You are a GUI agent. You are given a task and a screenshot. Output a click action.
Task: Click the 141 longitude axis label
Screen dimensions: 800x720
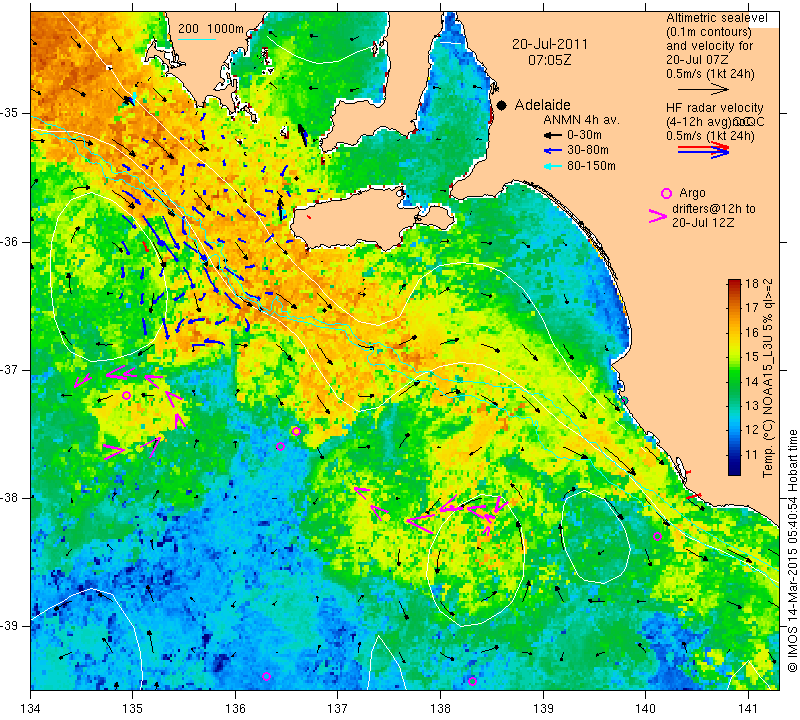(748, 708)
